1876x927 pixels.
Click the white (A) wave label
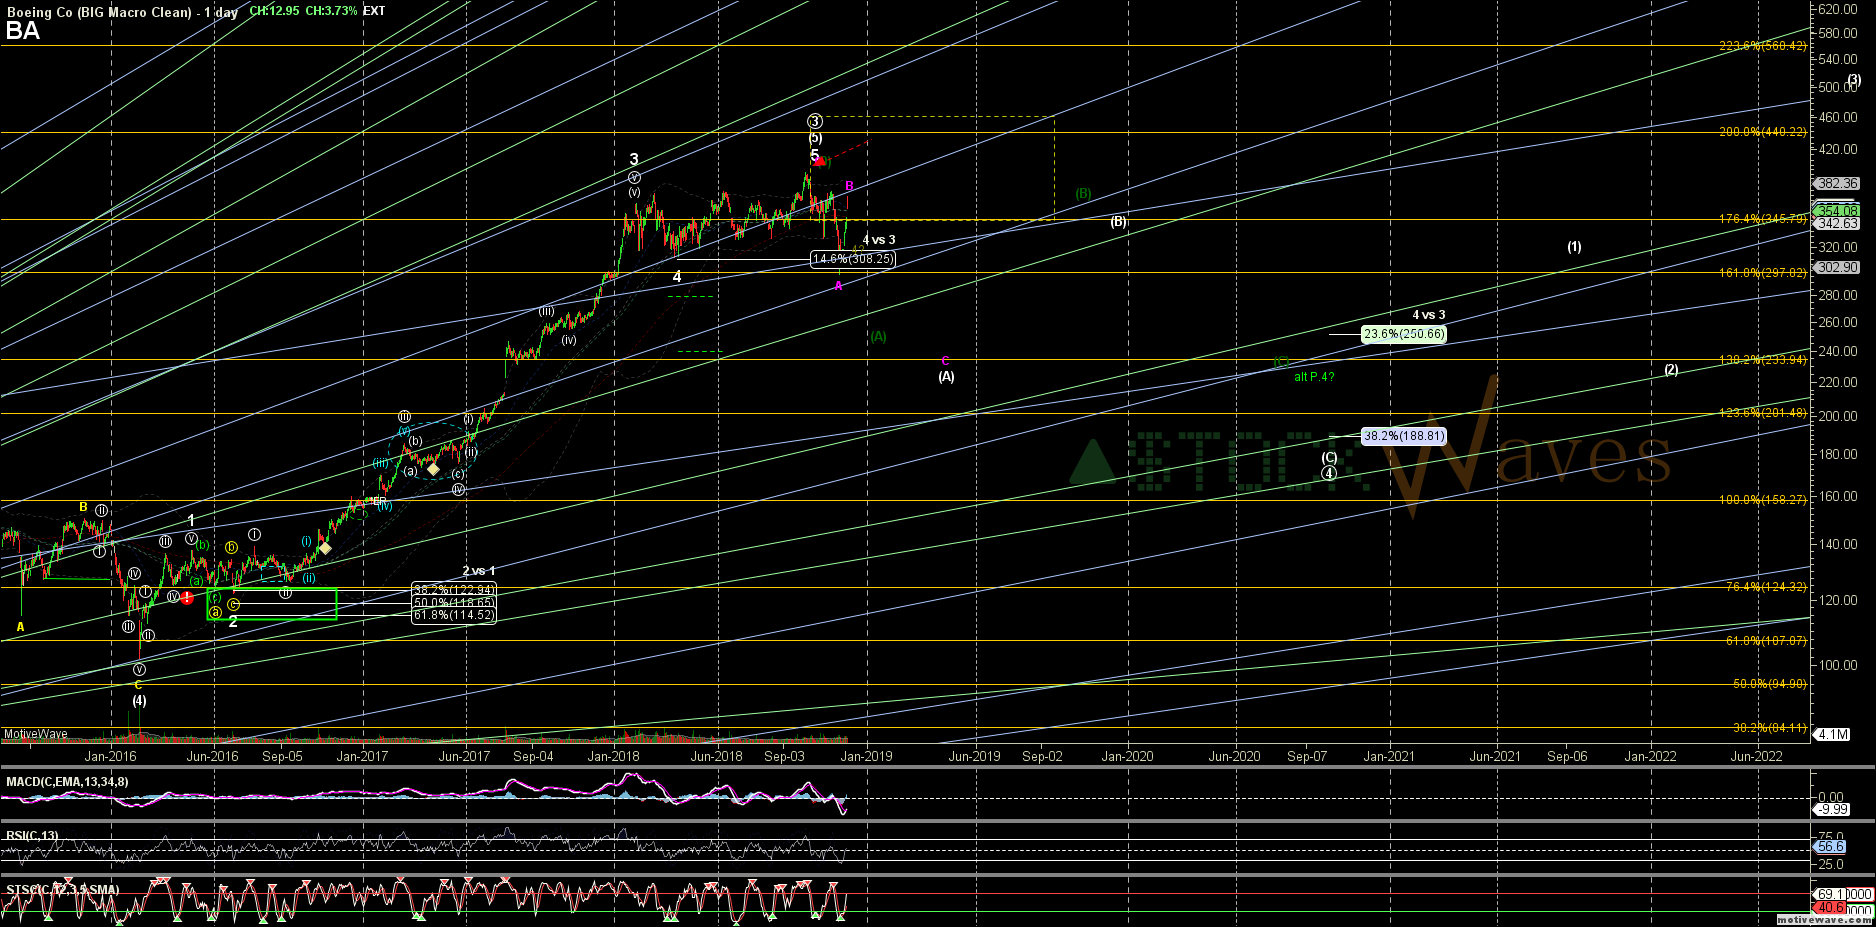coord(946,377)
